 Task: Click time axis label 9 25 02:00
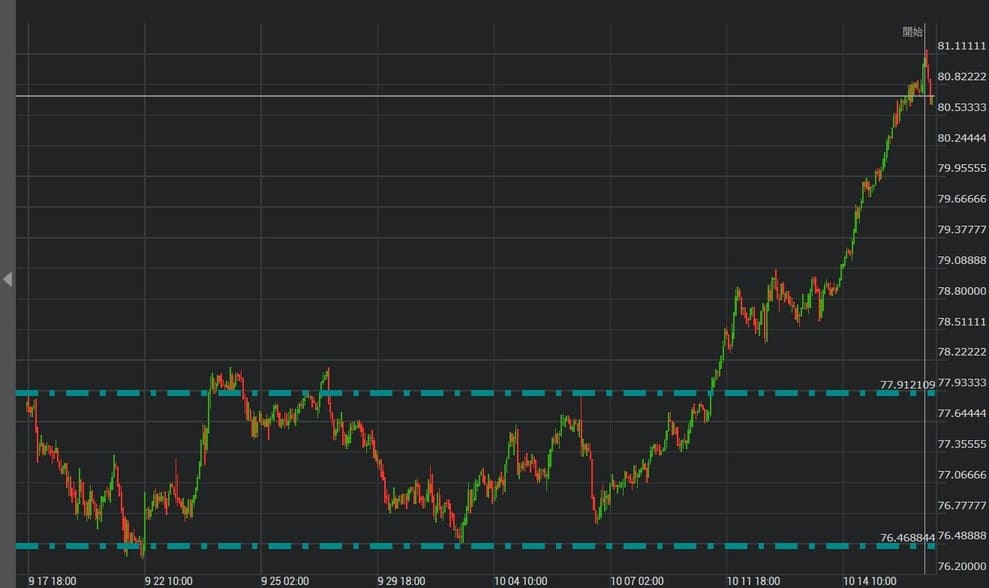(x=285, y=581)
